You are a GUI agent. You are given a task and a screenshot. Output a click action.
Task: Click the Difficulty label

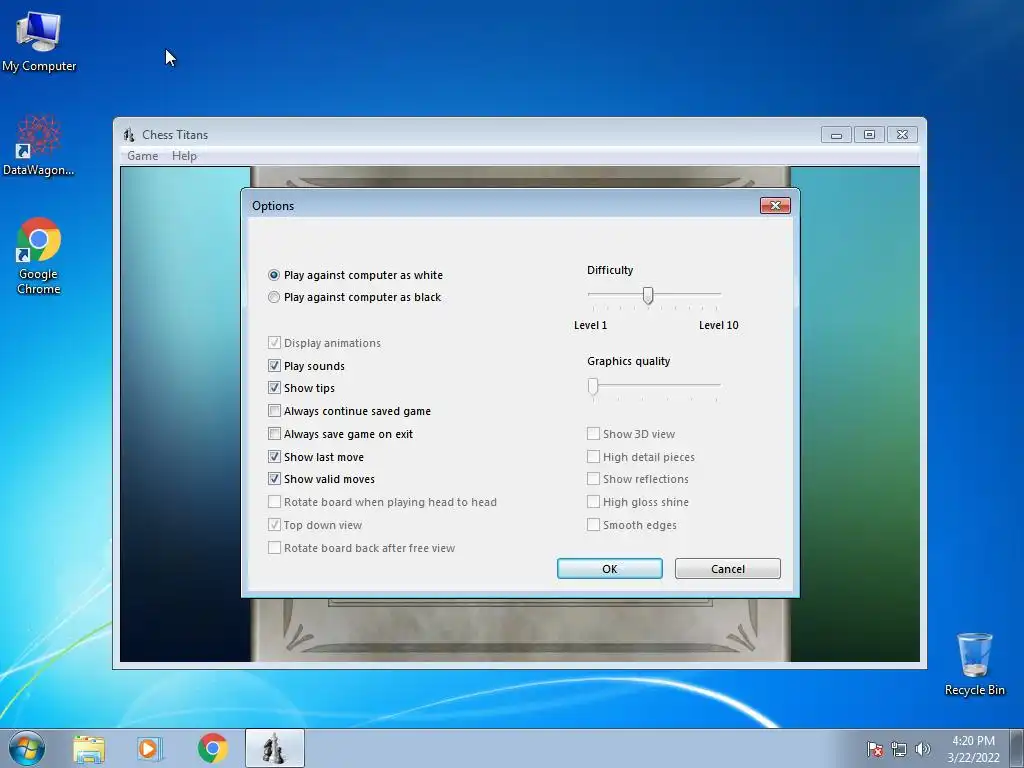click(x=610, y=270)
